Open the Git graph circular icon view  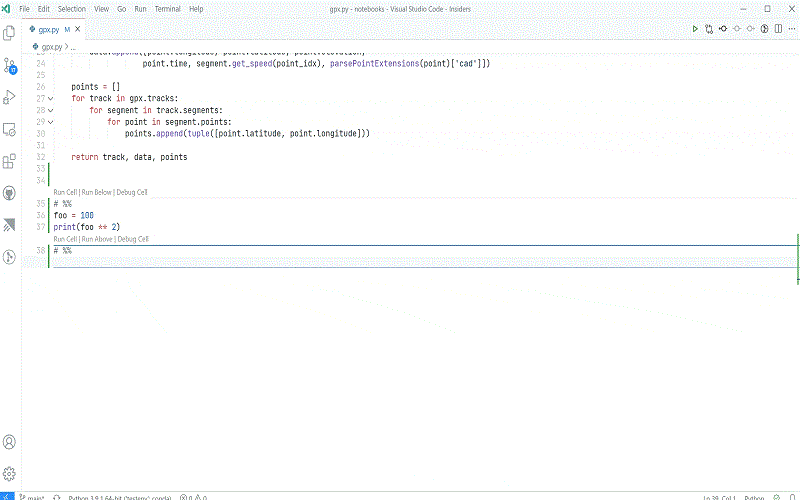(9, 257)
